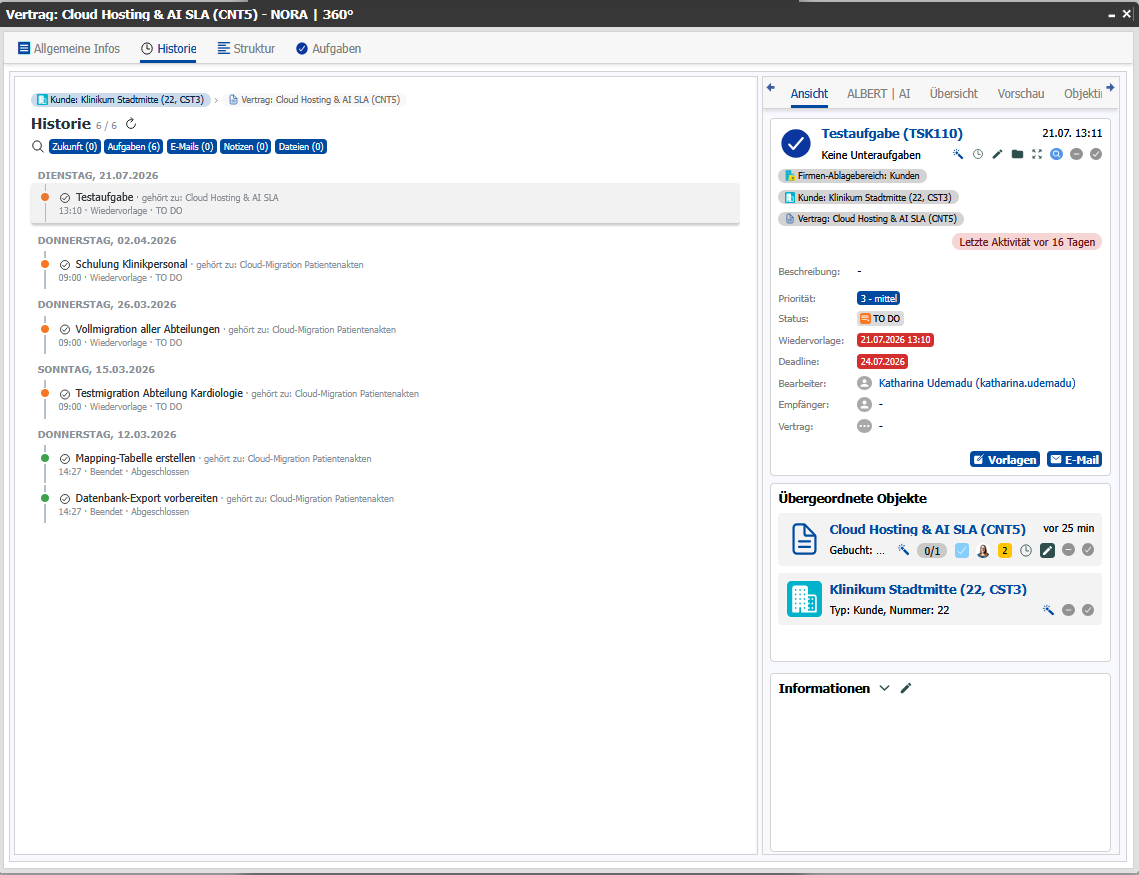This screenshot has width=1139, height=875.
Task: Open the Historie search magnifier
Action: 38,147
